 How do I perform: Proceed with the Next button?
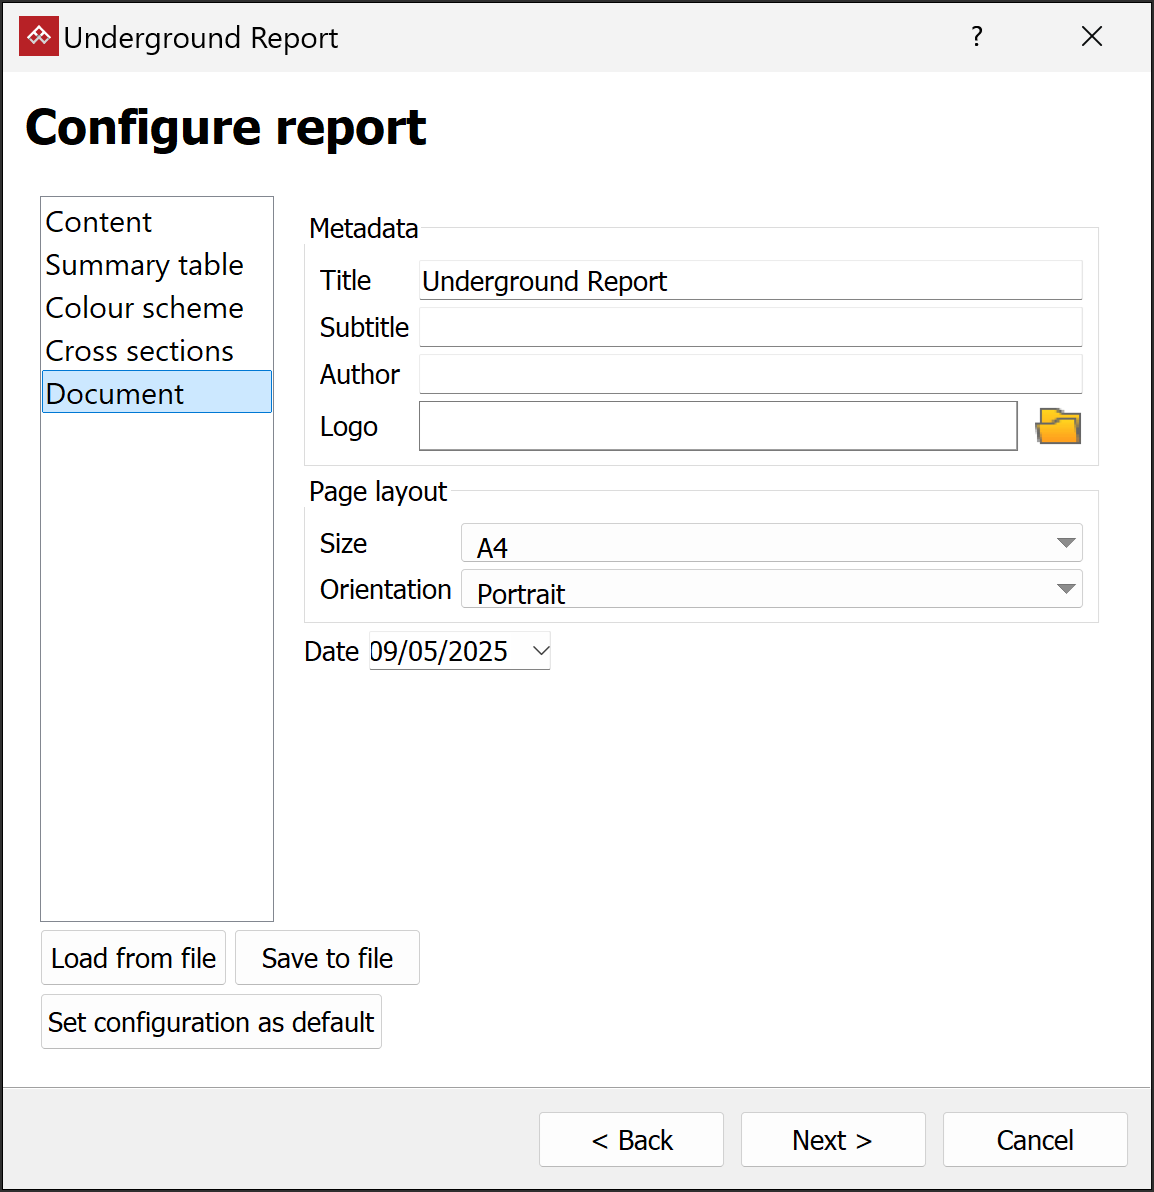[833, 1140]
